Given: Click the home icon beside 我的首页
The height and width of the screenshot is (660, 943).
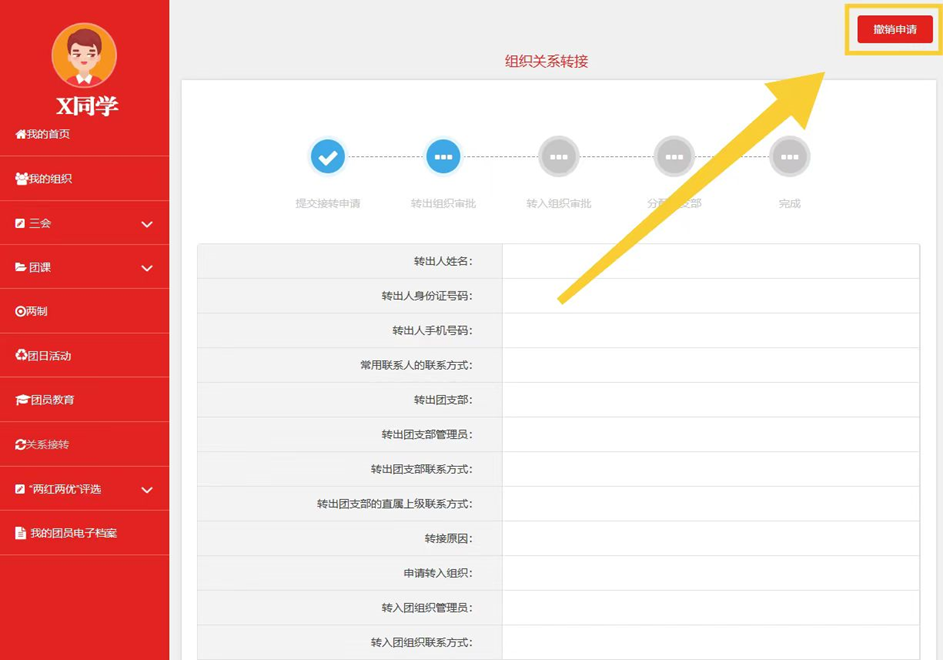Looking at the screenshot, I should 21,134.
